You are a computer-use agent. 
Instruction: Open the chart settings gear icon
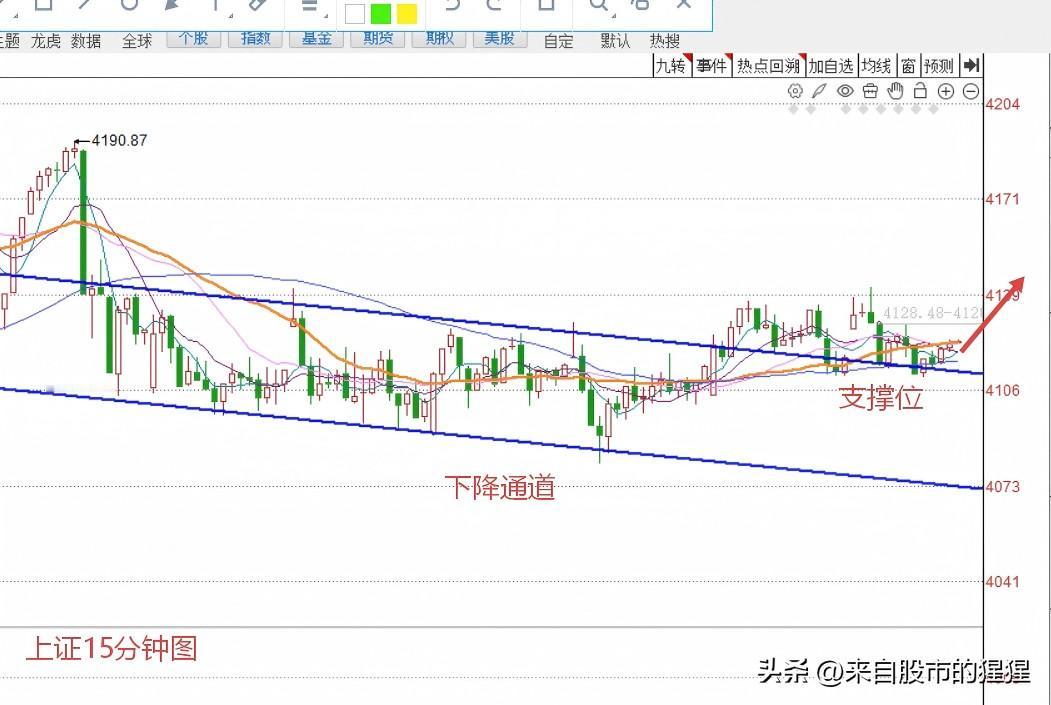(795, 90)
